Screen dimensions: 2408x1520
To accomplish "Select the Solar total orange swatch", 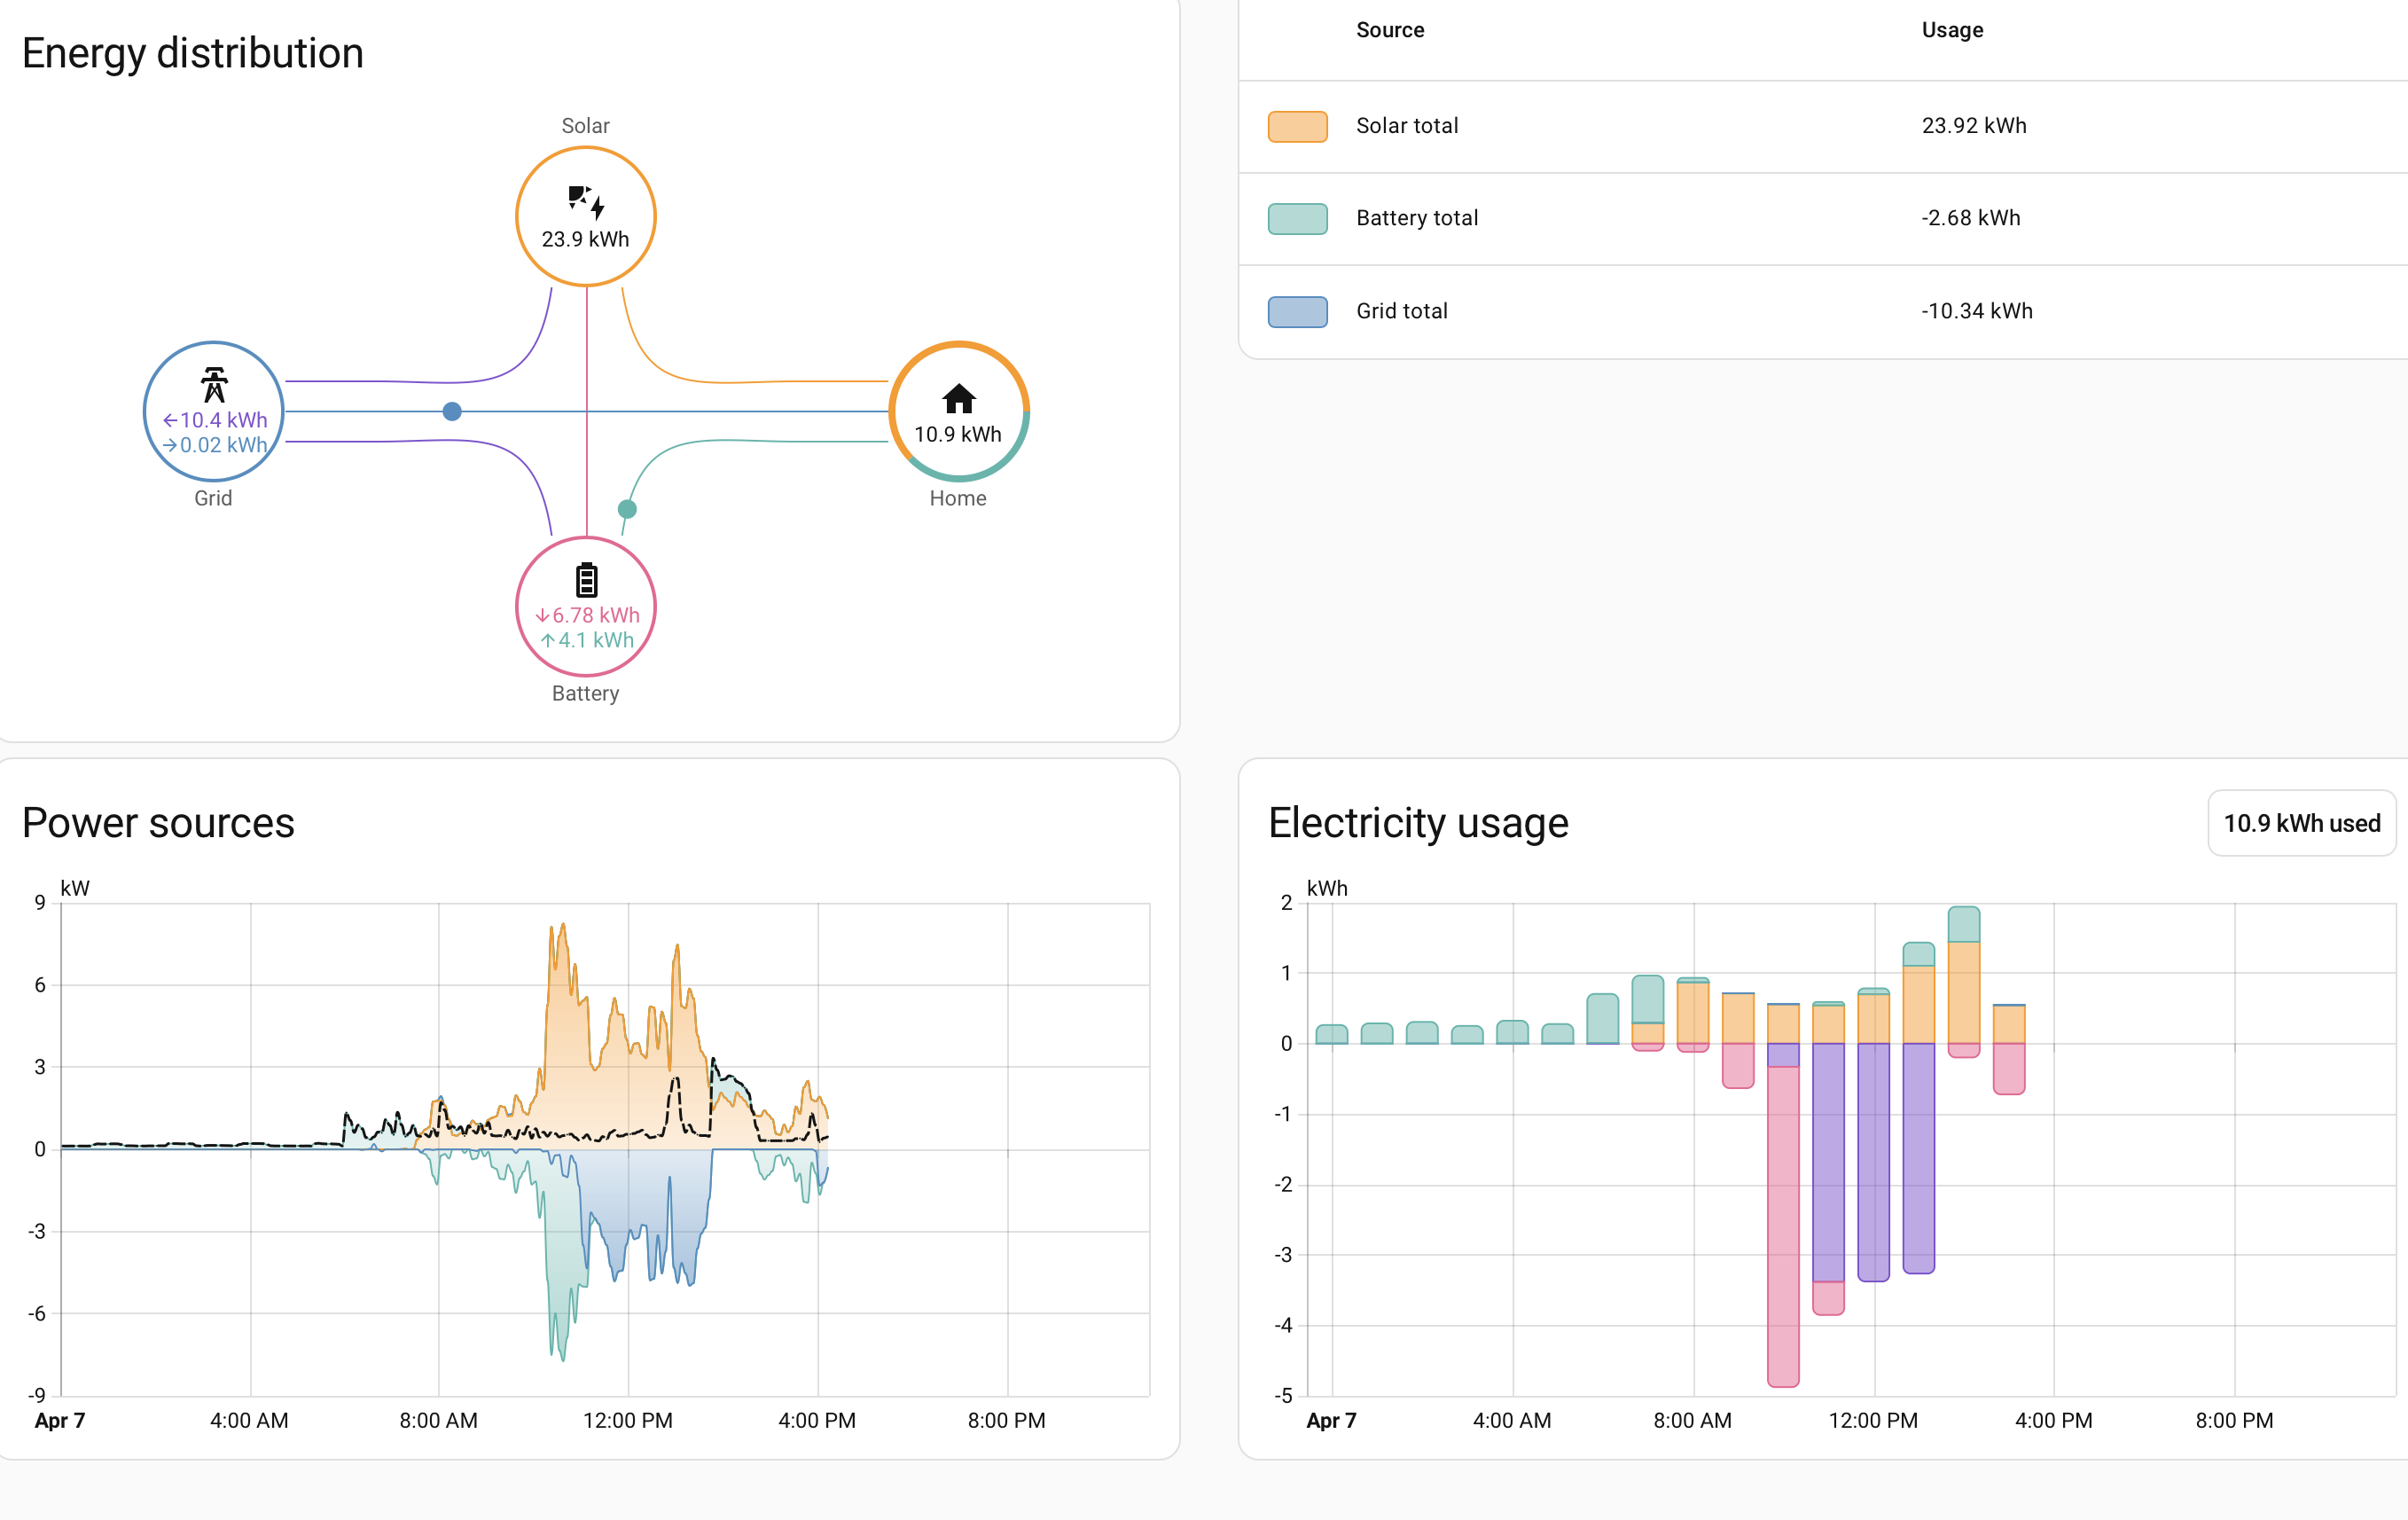I will pyautogui.click(x=1297, y=126).
